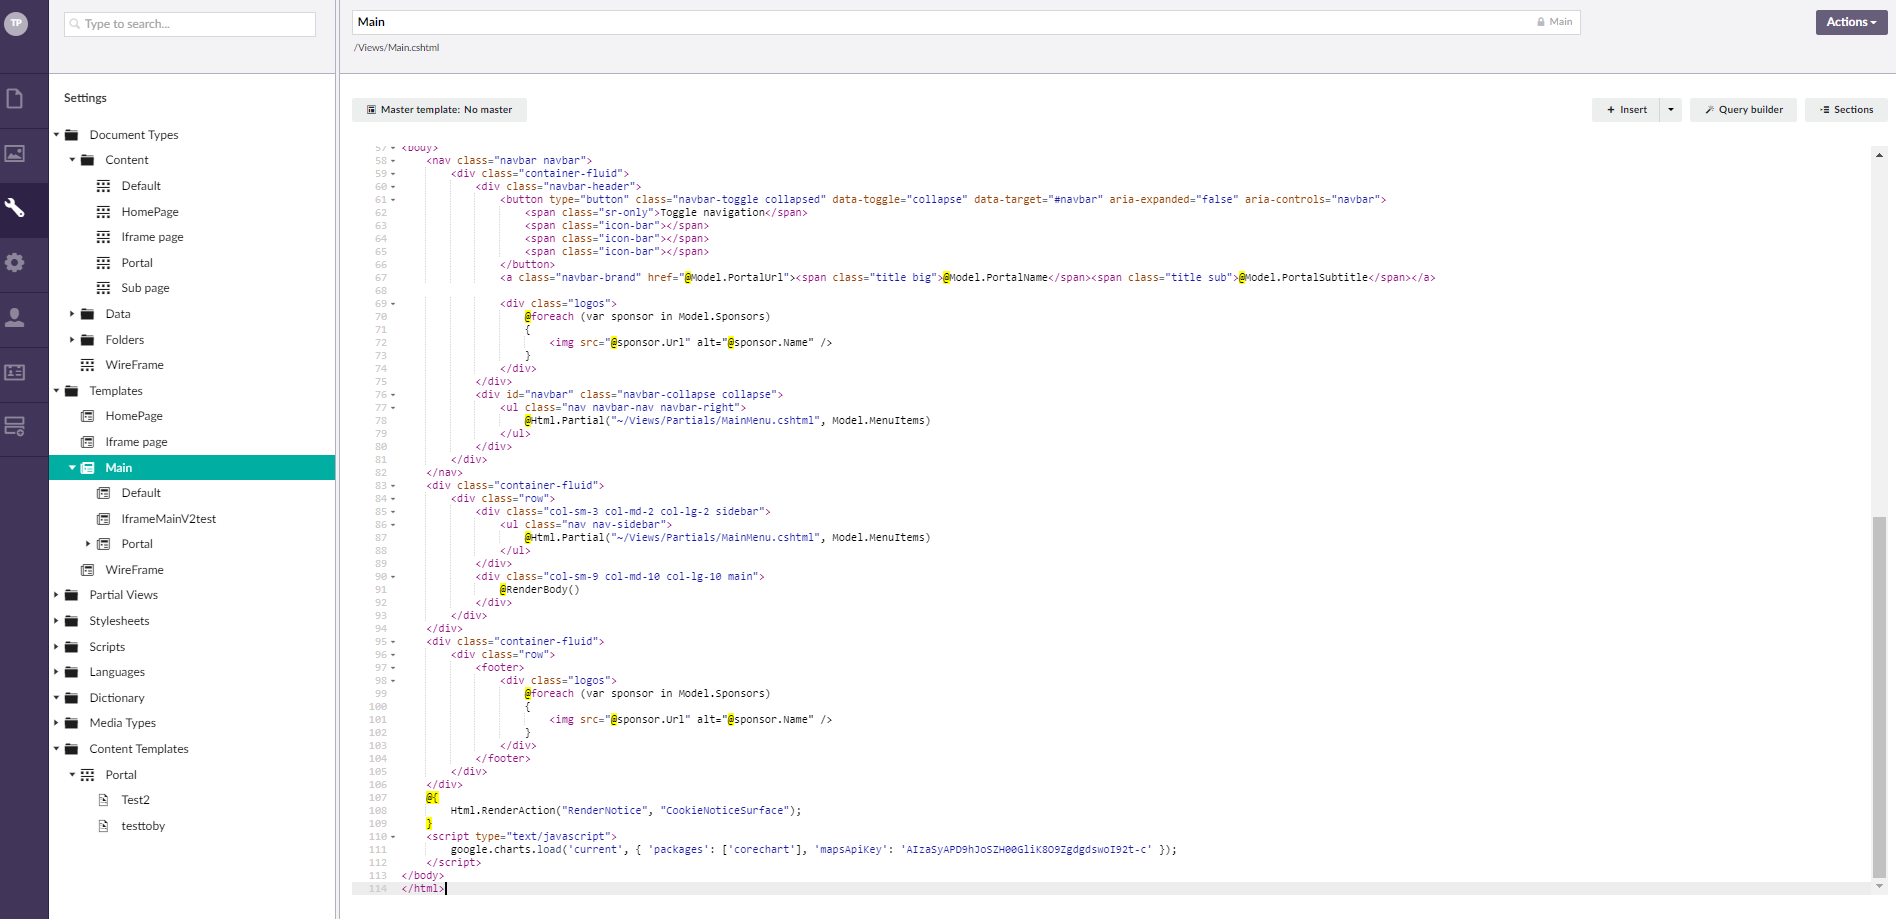Image resolution: width=1896 pixels, height=919 pixels.
Task: Click the editor scrollbar down arrow
Action: tap(1879, 886)
